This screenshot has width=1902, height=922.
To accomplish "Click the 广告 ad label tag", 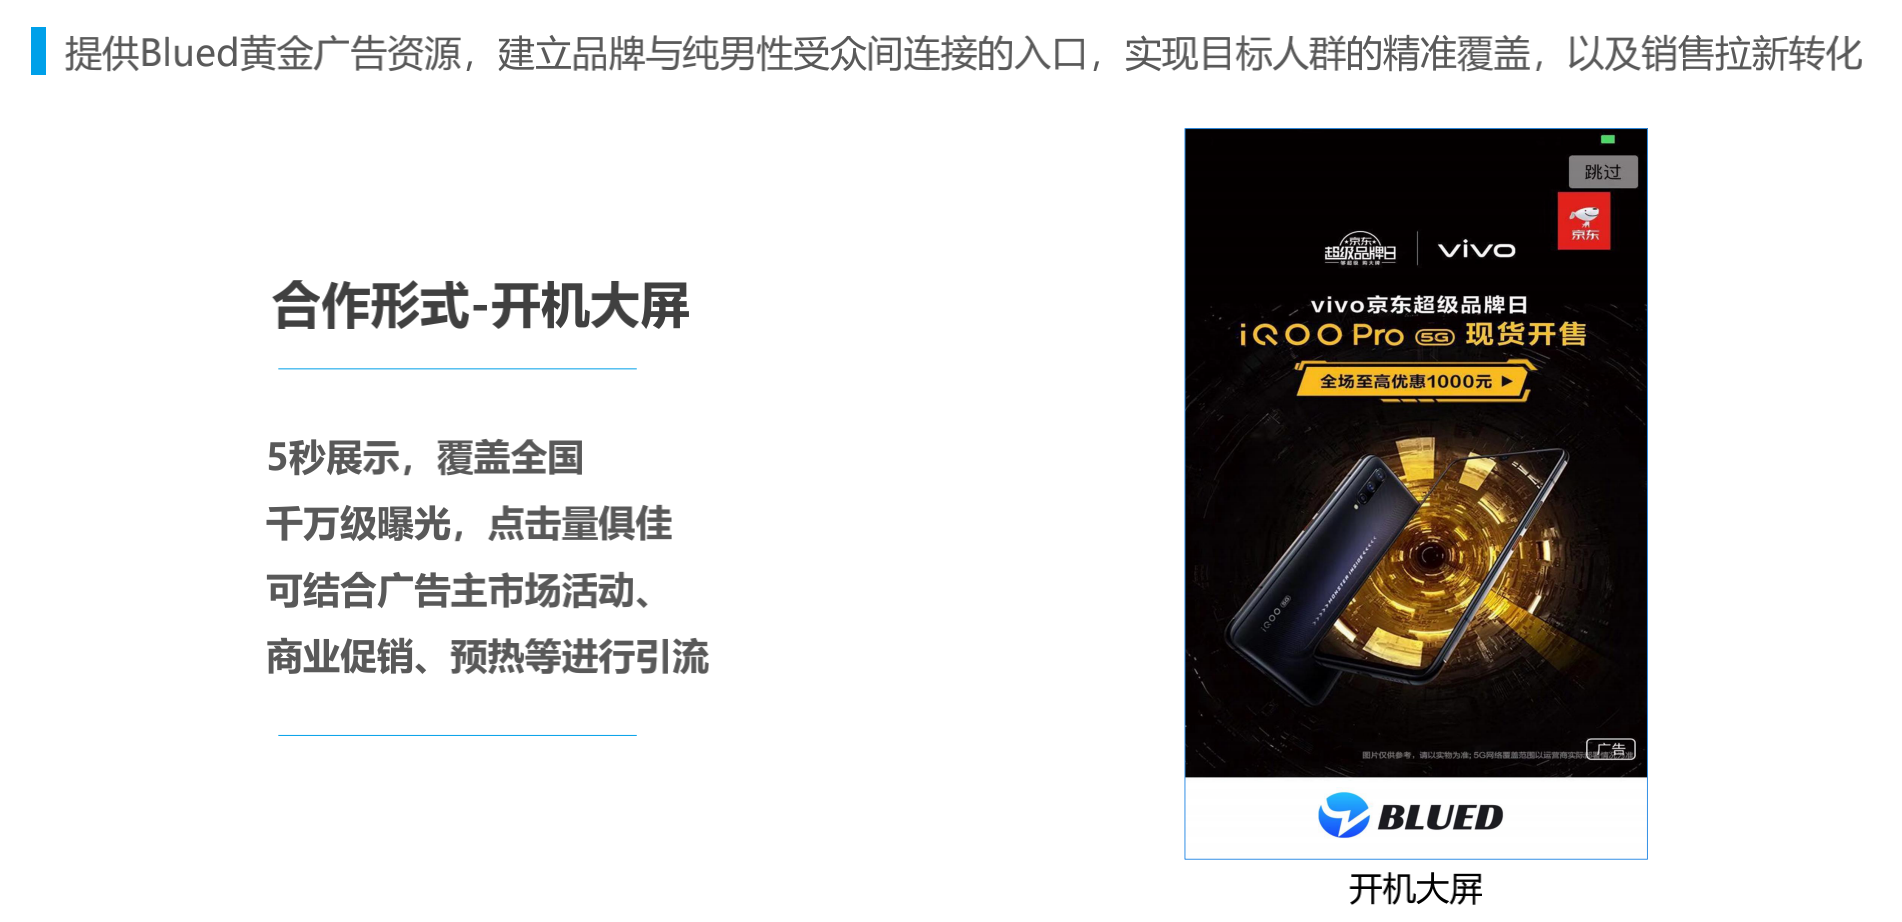I will 1610,748.
